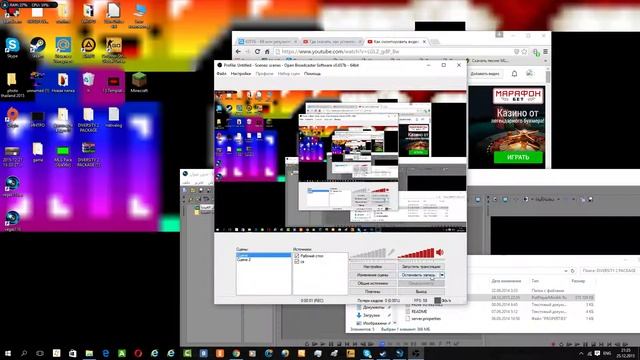Screen dimensions: 640x360
Task: Click the green ИГРАТЬ ad button
Action: (x=518, y=158)
